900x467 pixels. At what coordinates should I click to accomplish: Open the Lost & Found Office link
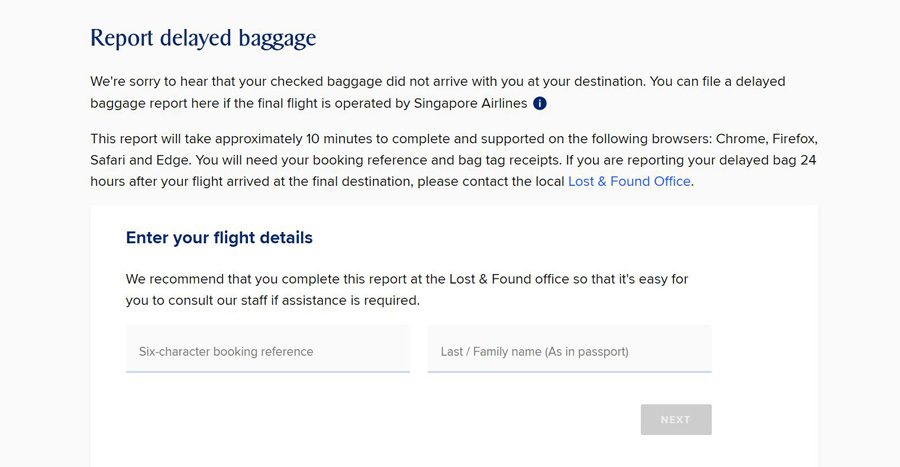629,181
